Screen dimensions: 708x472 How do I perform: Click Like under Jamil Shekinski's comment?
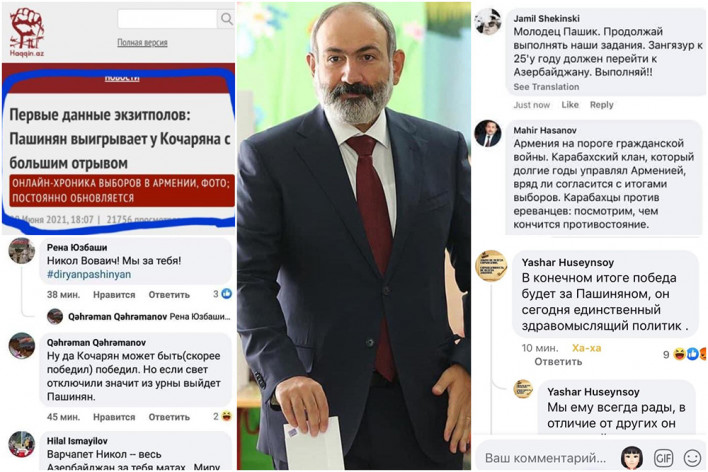pos(570,105)
